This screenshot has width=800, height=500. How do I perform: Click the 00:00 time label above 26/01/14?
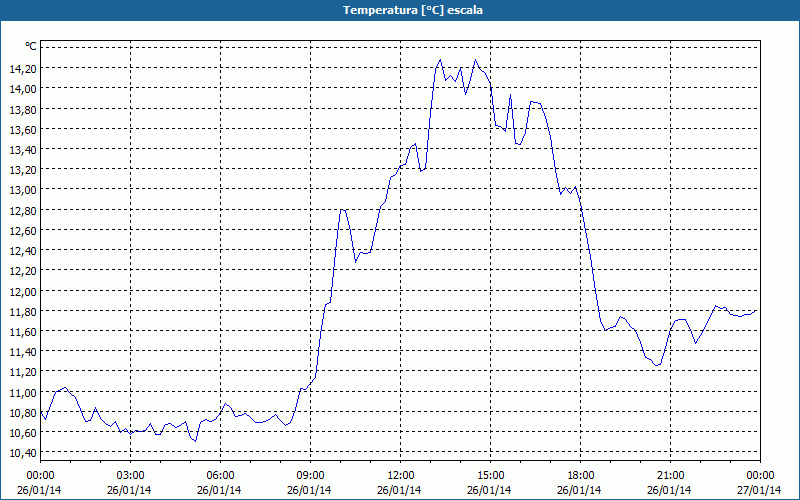pyautogui.click(x=40, y=476)
